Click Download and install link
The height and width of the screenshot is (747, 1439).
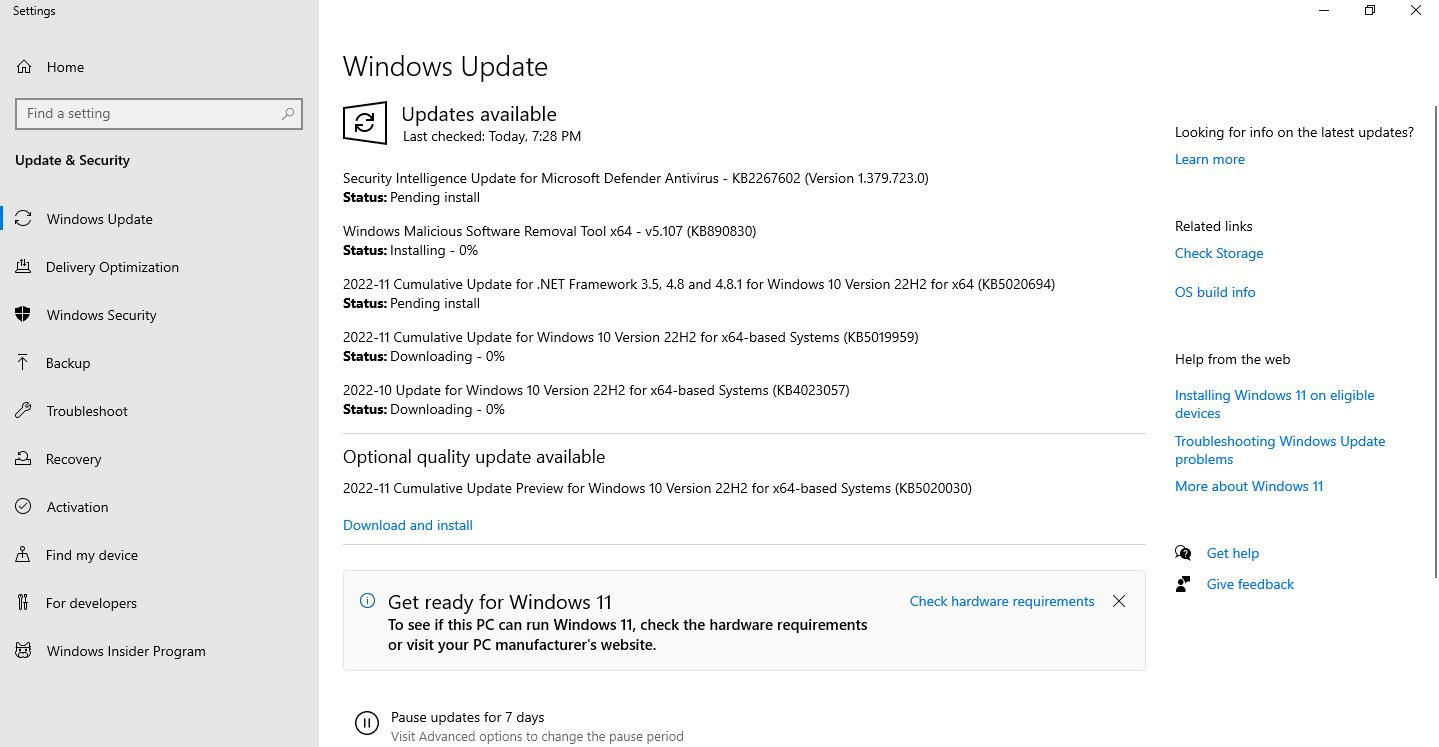(408, 525)
